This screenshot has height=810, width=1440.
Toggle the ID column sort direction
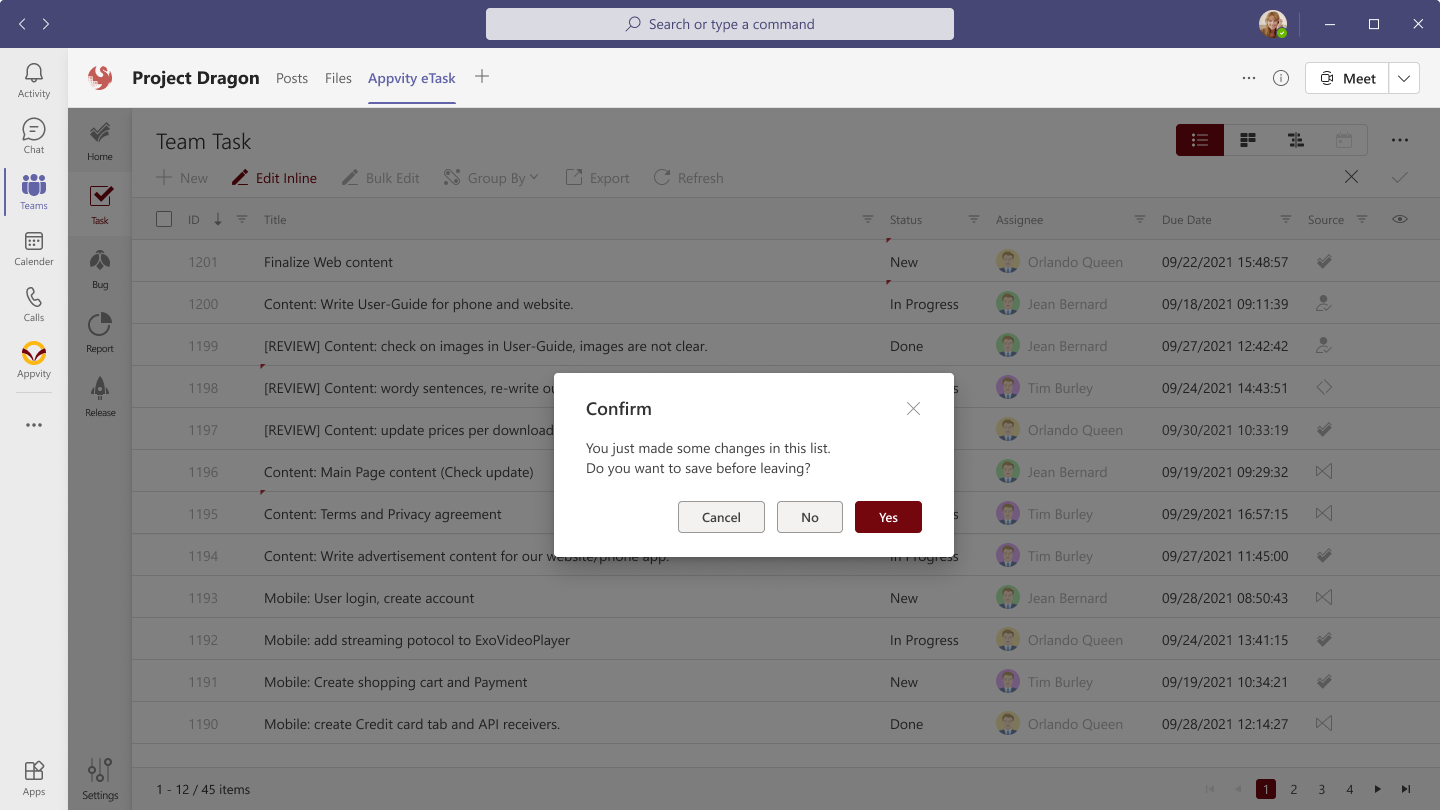217,218
